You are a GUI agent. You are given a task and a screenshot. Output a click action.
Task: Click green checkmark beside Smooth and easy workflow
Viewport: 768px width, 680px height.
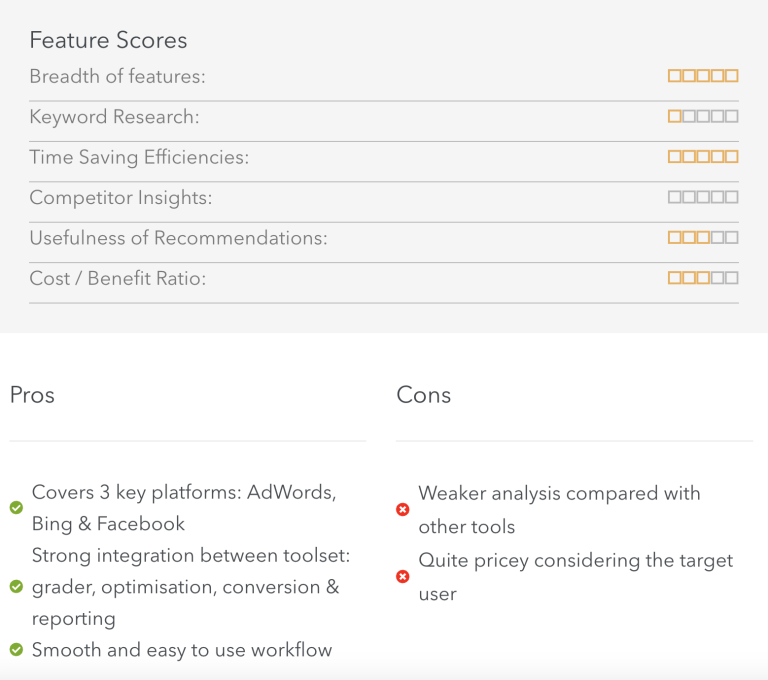tap(16, 650)
